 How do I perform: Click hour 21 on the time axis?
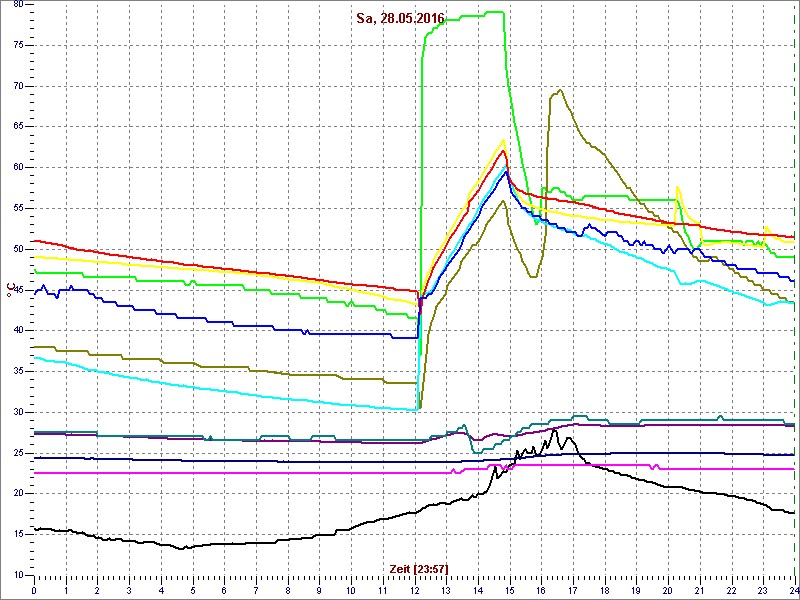point(699,589)
